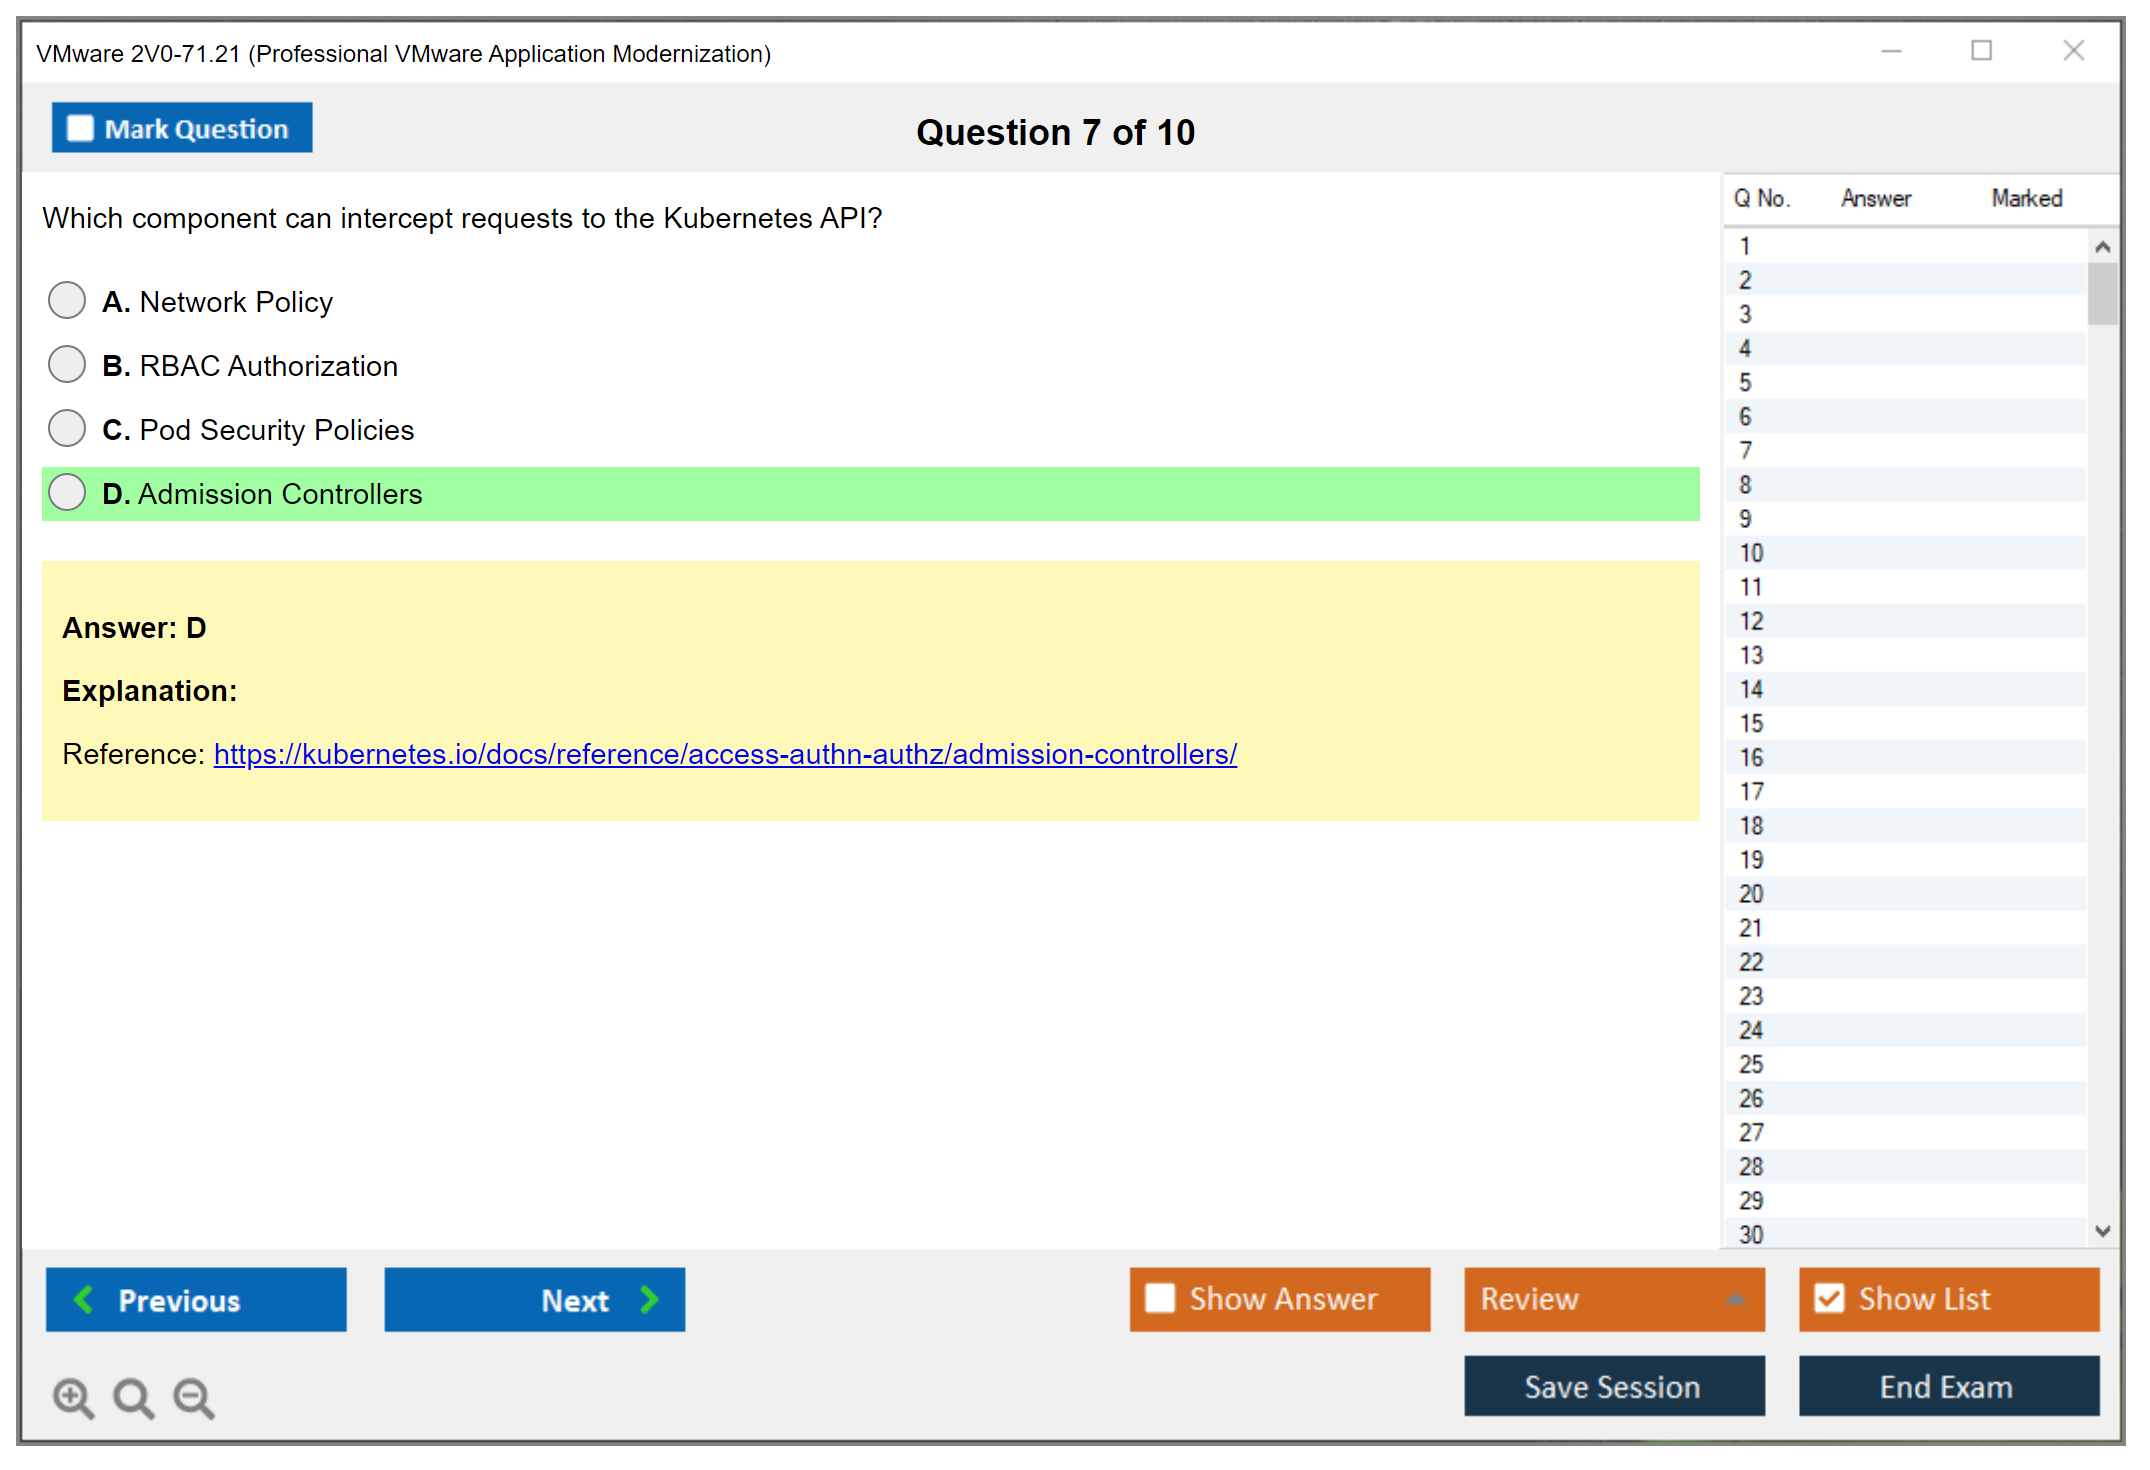Image resolution: width=2150 pixels, height=1470 pixels.
Task: Click the zoom in magnifier icon
Action: click(x=73, y=1397)
